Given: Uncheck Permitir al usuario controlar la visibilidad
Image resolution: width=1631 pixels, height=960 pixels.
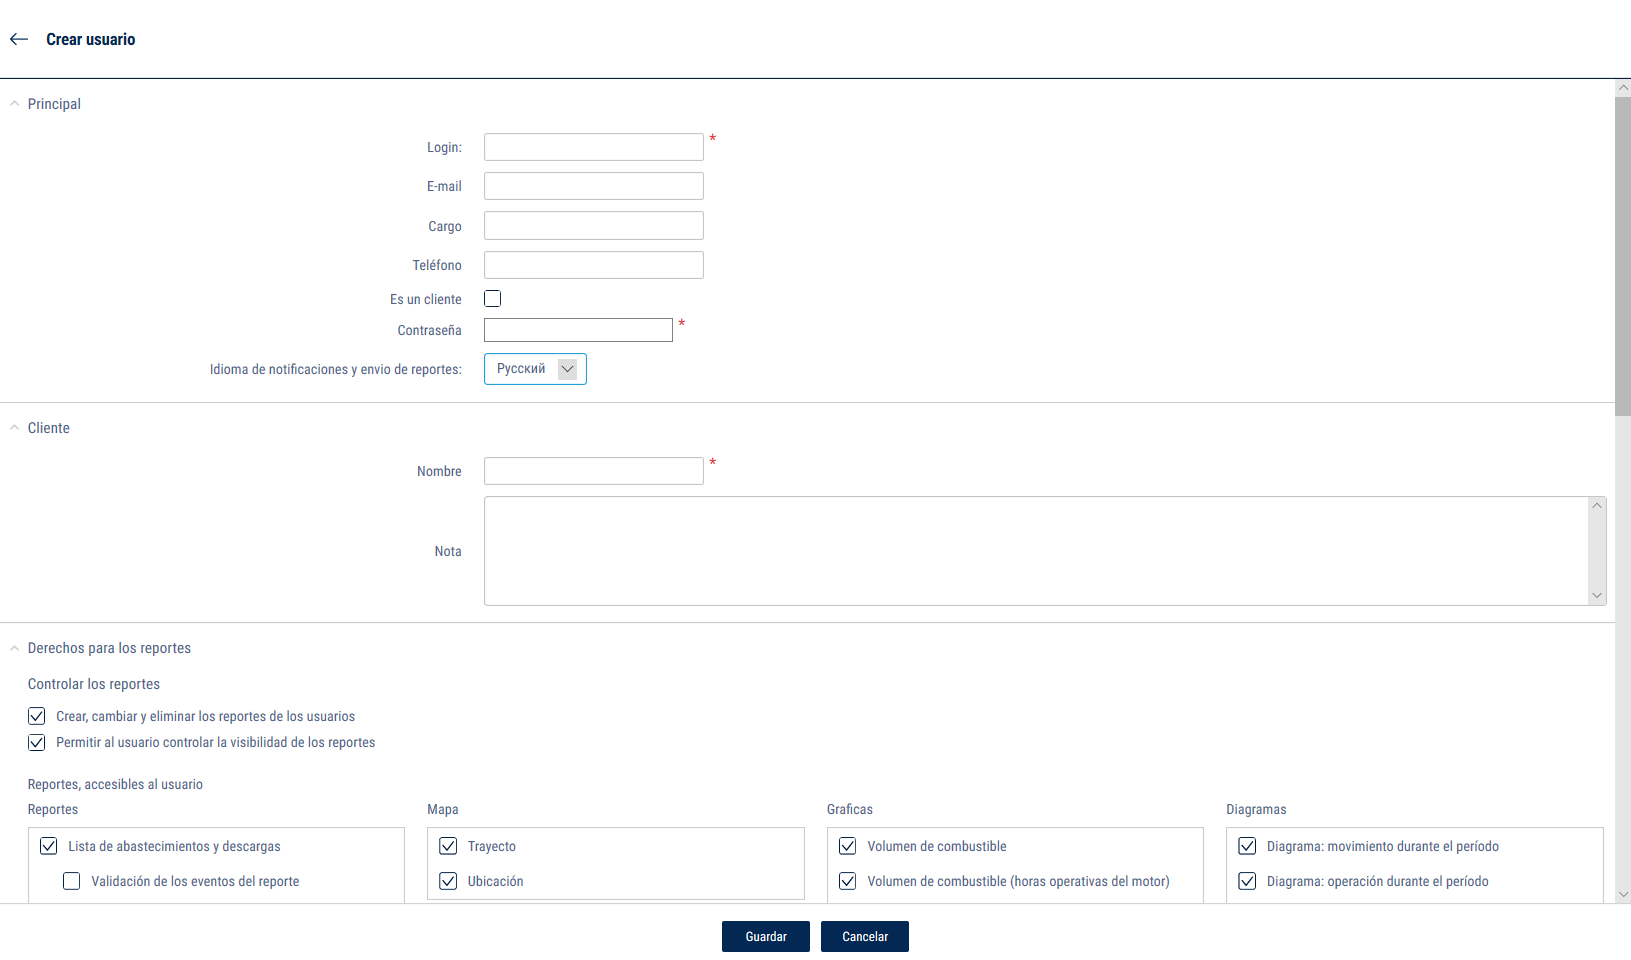Looking at the screenshot, I should click(x=37, y=742).
